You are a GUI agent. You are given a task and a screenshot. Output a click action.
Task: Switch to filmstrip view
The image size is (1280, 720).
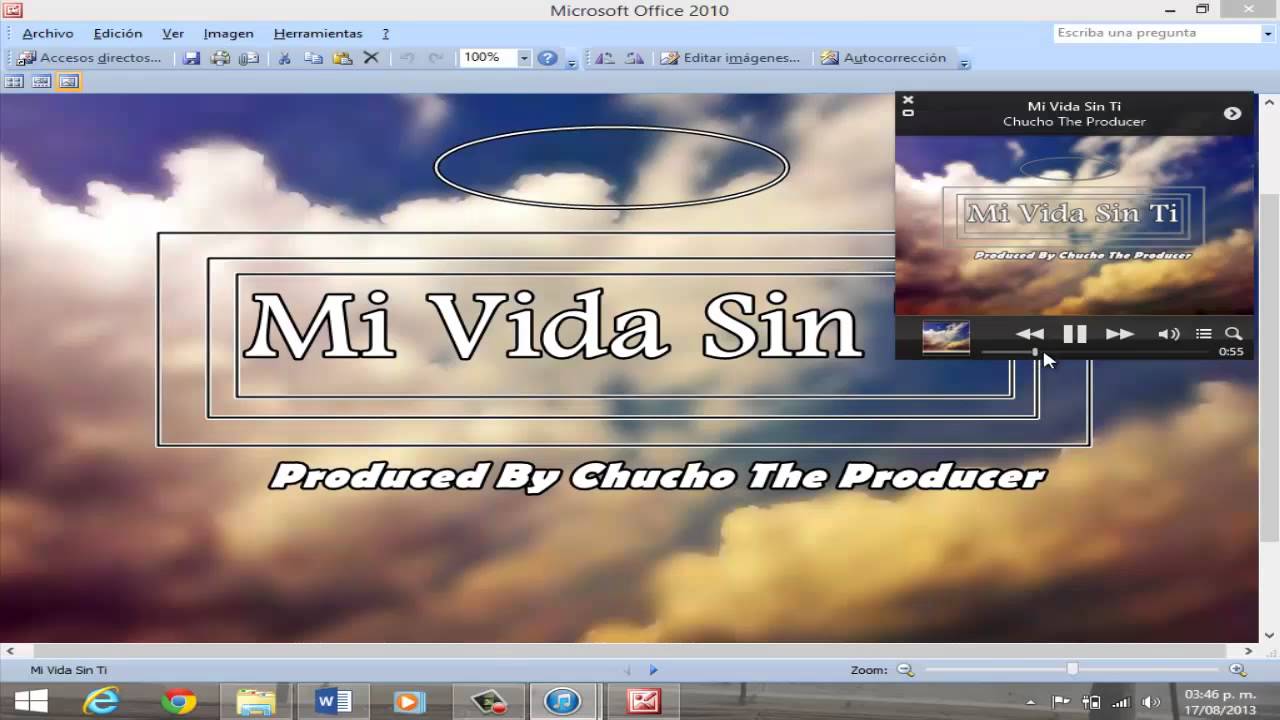(x=41, y=82)
